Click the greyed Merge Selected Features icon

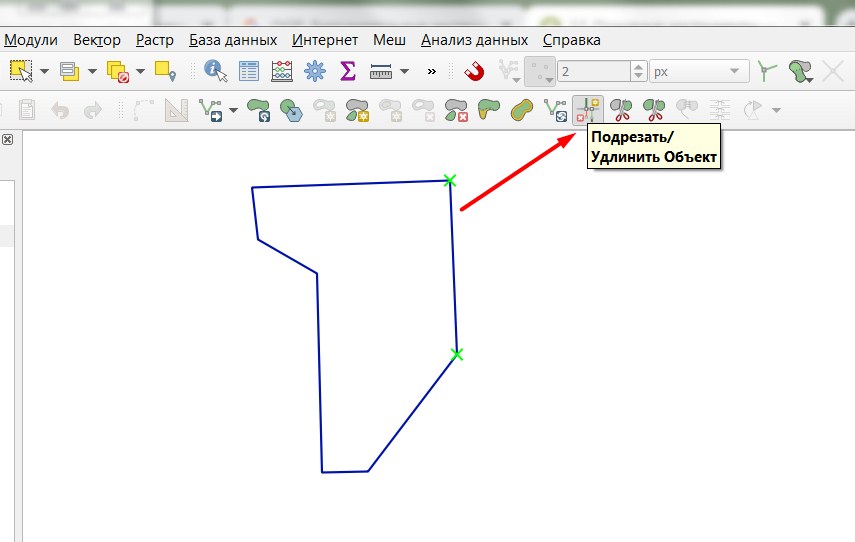[687, 110]
